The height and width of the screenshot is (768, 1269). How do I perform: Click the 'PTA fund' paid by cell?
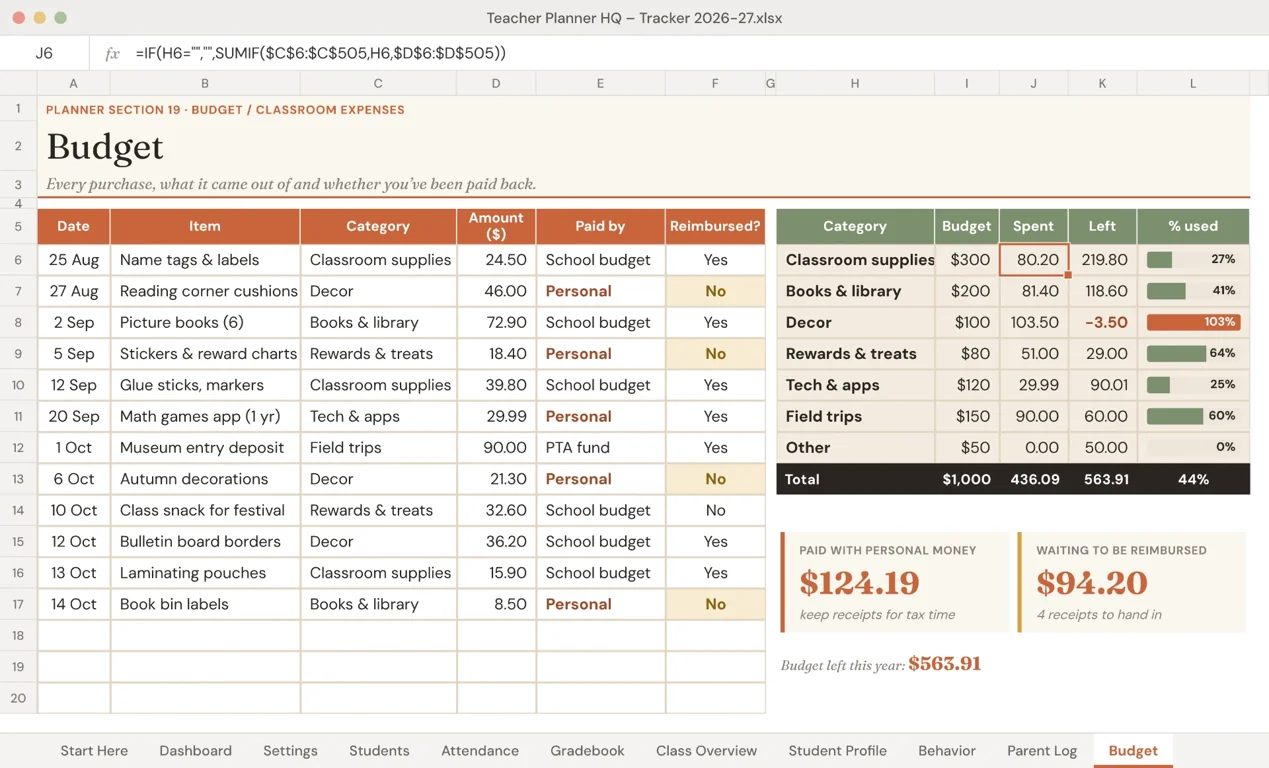(600, 447)
